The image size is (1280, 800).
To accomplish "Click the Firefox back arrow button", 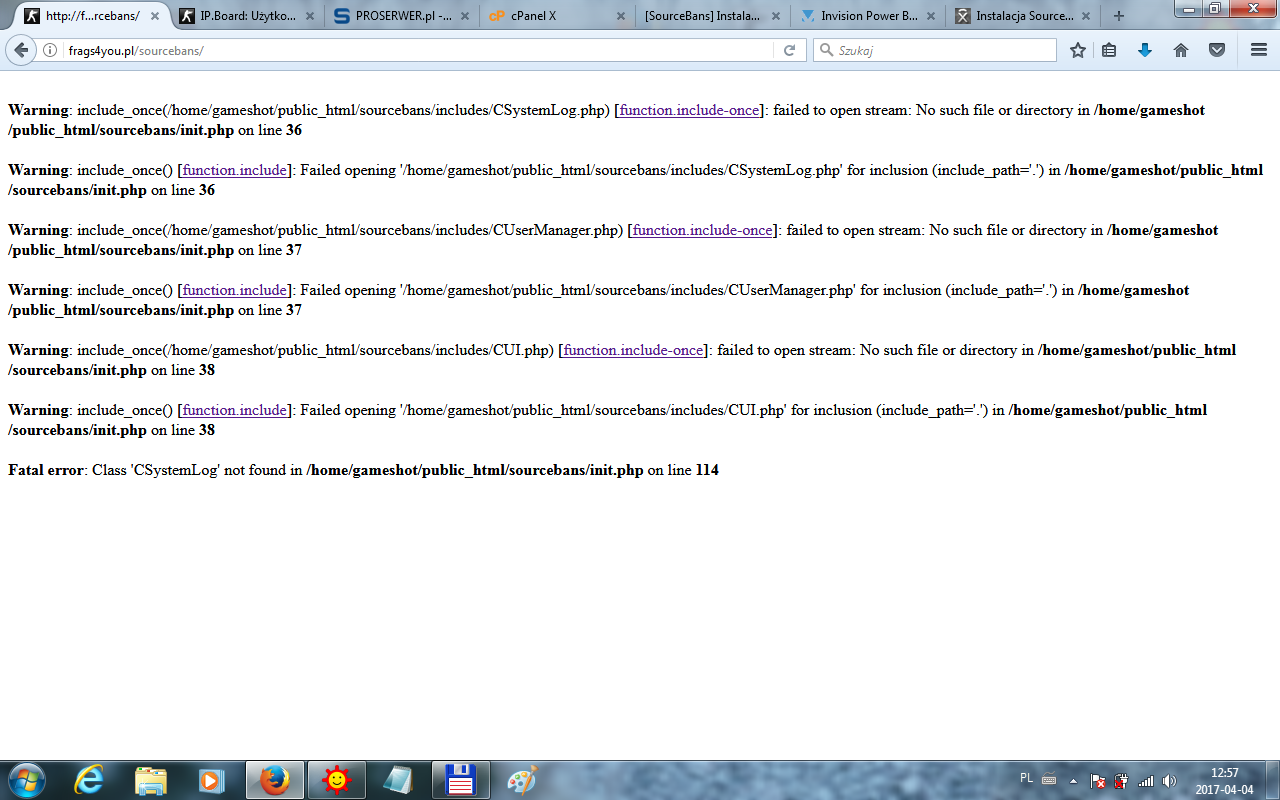I will (22, 50).
